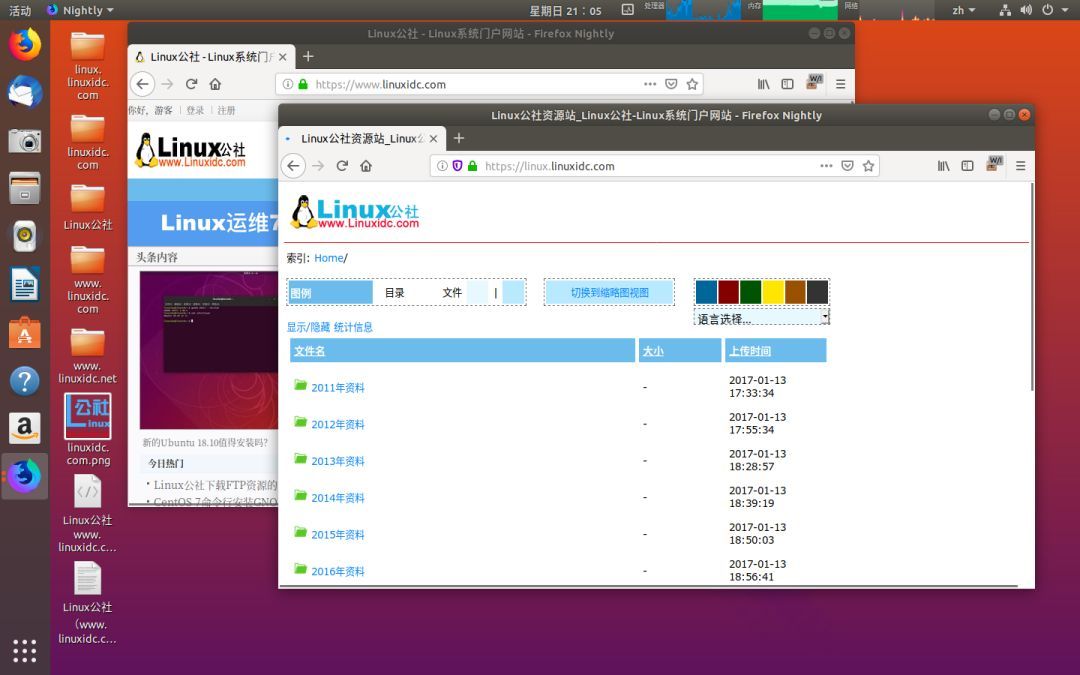Choose the yellow theme color swatch
Viewport: 1080px width, 675px height.
click(773, 292)
